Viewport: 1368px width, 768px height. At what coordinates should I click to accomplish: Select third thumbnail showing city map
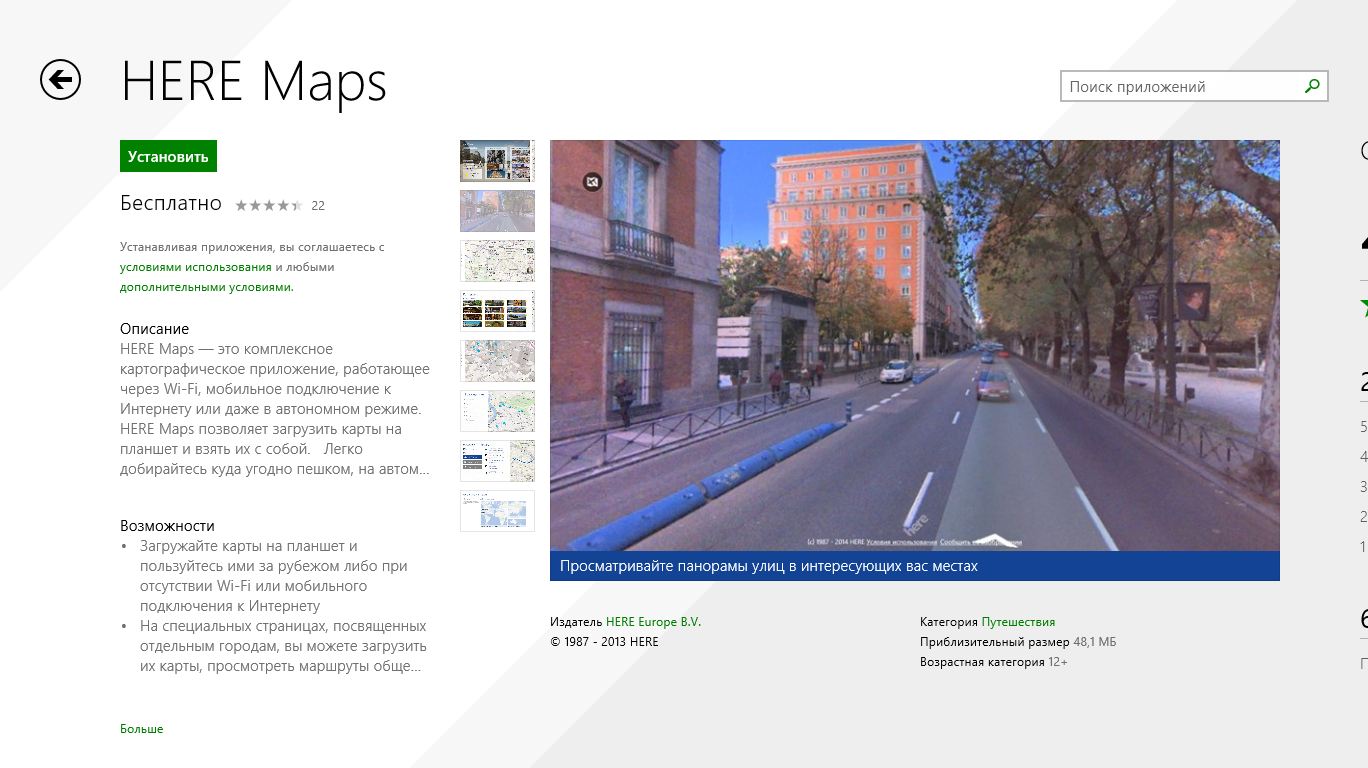pos(497,261)
